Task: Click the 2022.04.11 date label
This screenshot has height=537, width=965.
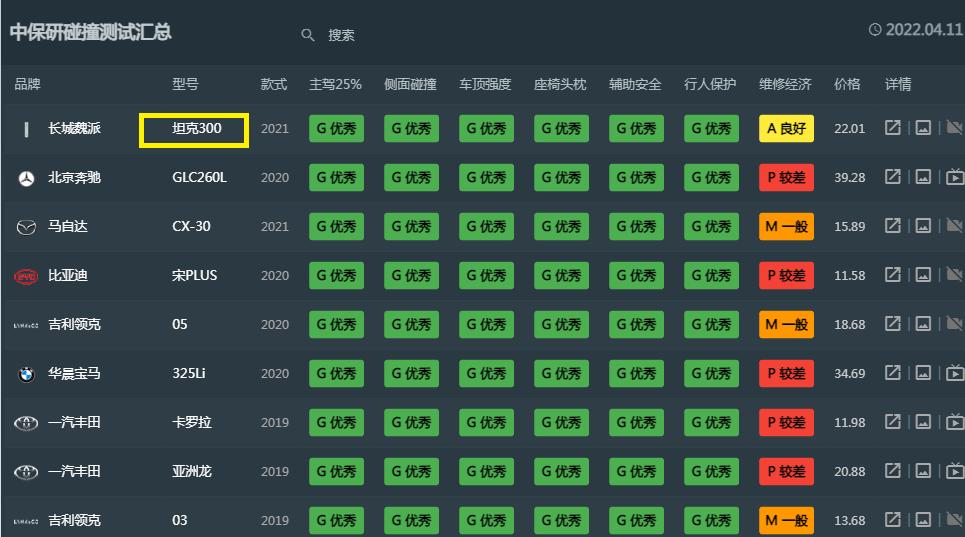Action: [924, 30]
